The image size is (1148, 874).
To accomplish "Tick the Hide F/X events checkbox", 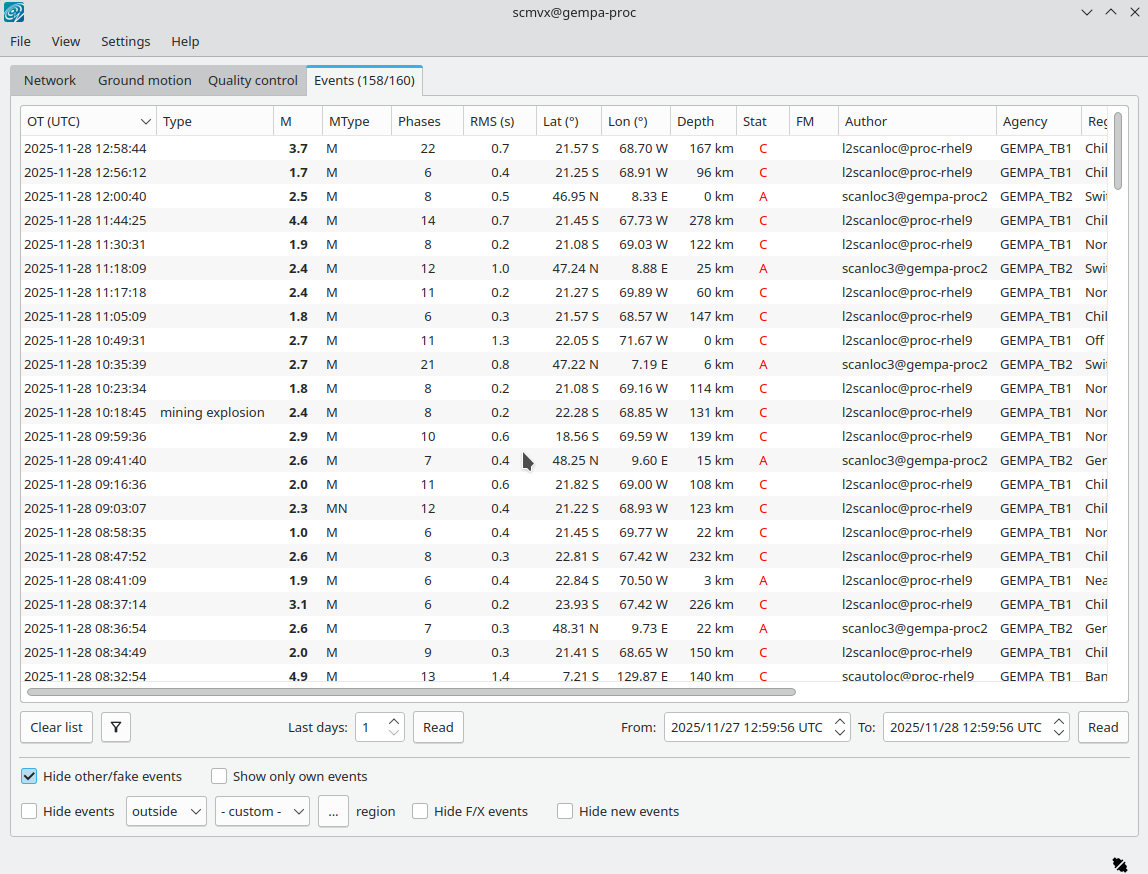I will [x=421, y=811].
